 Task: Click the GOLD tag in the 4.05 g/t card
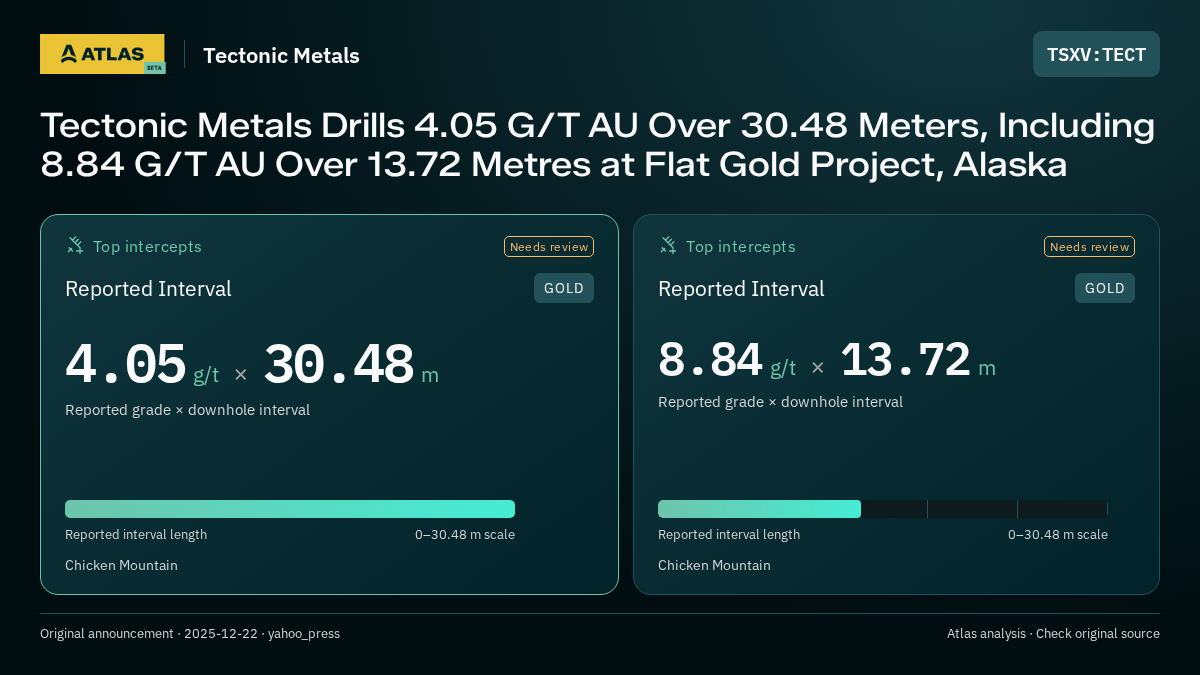coord(564,288)
